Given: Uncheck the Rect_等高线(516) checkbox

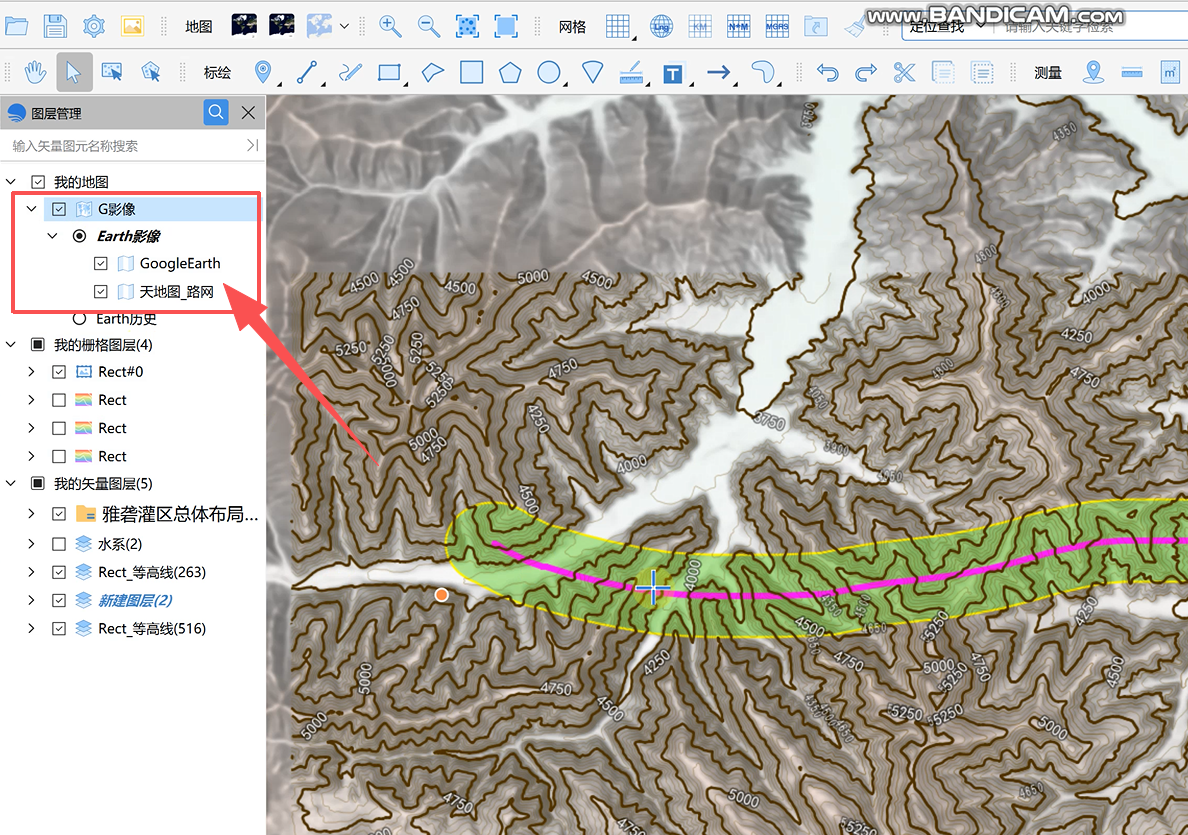Looking at the screenshot, I should tap(59, 628).
